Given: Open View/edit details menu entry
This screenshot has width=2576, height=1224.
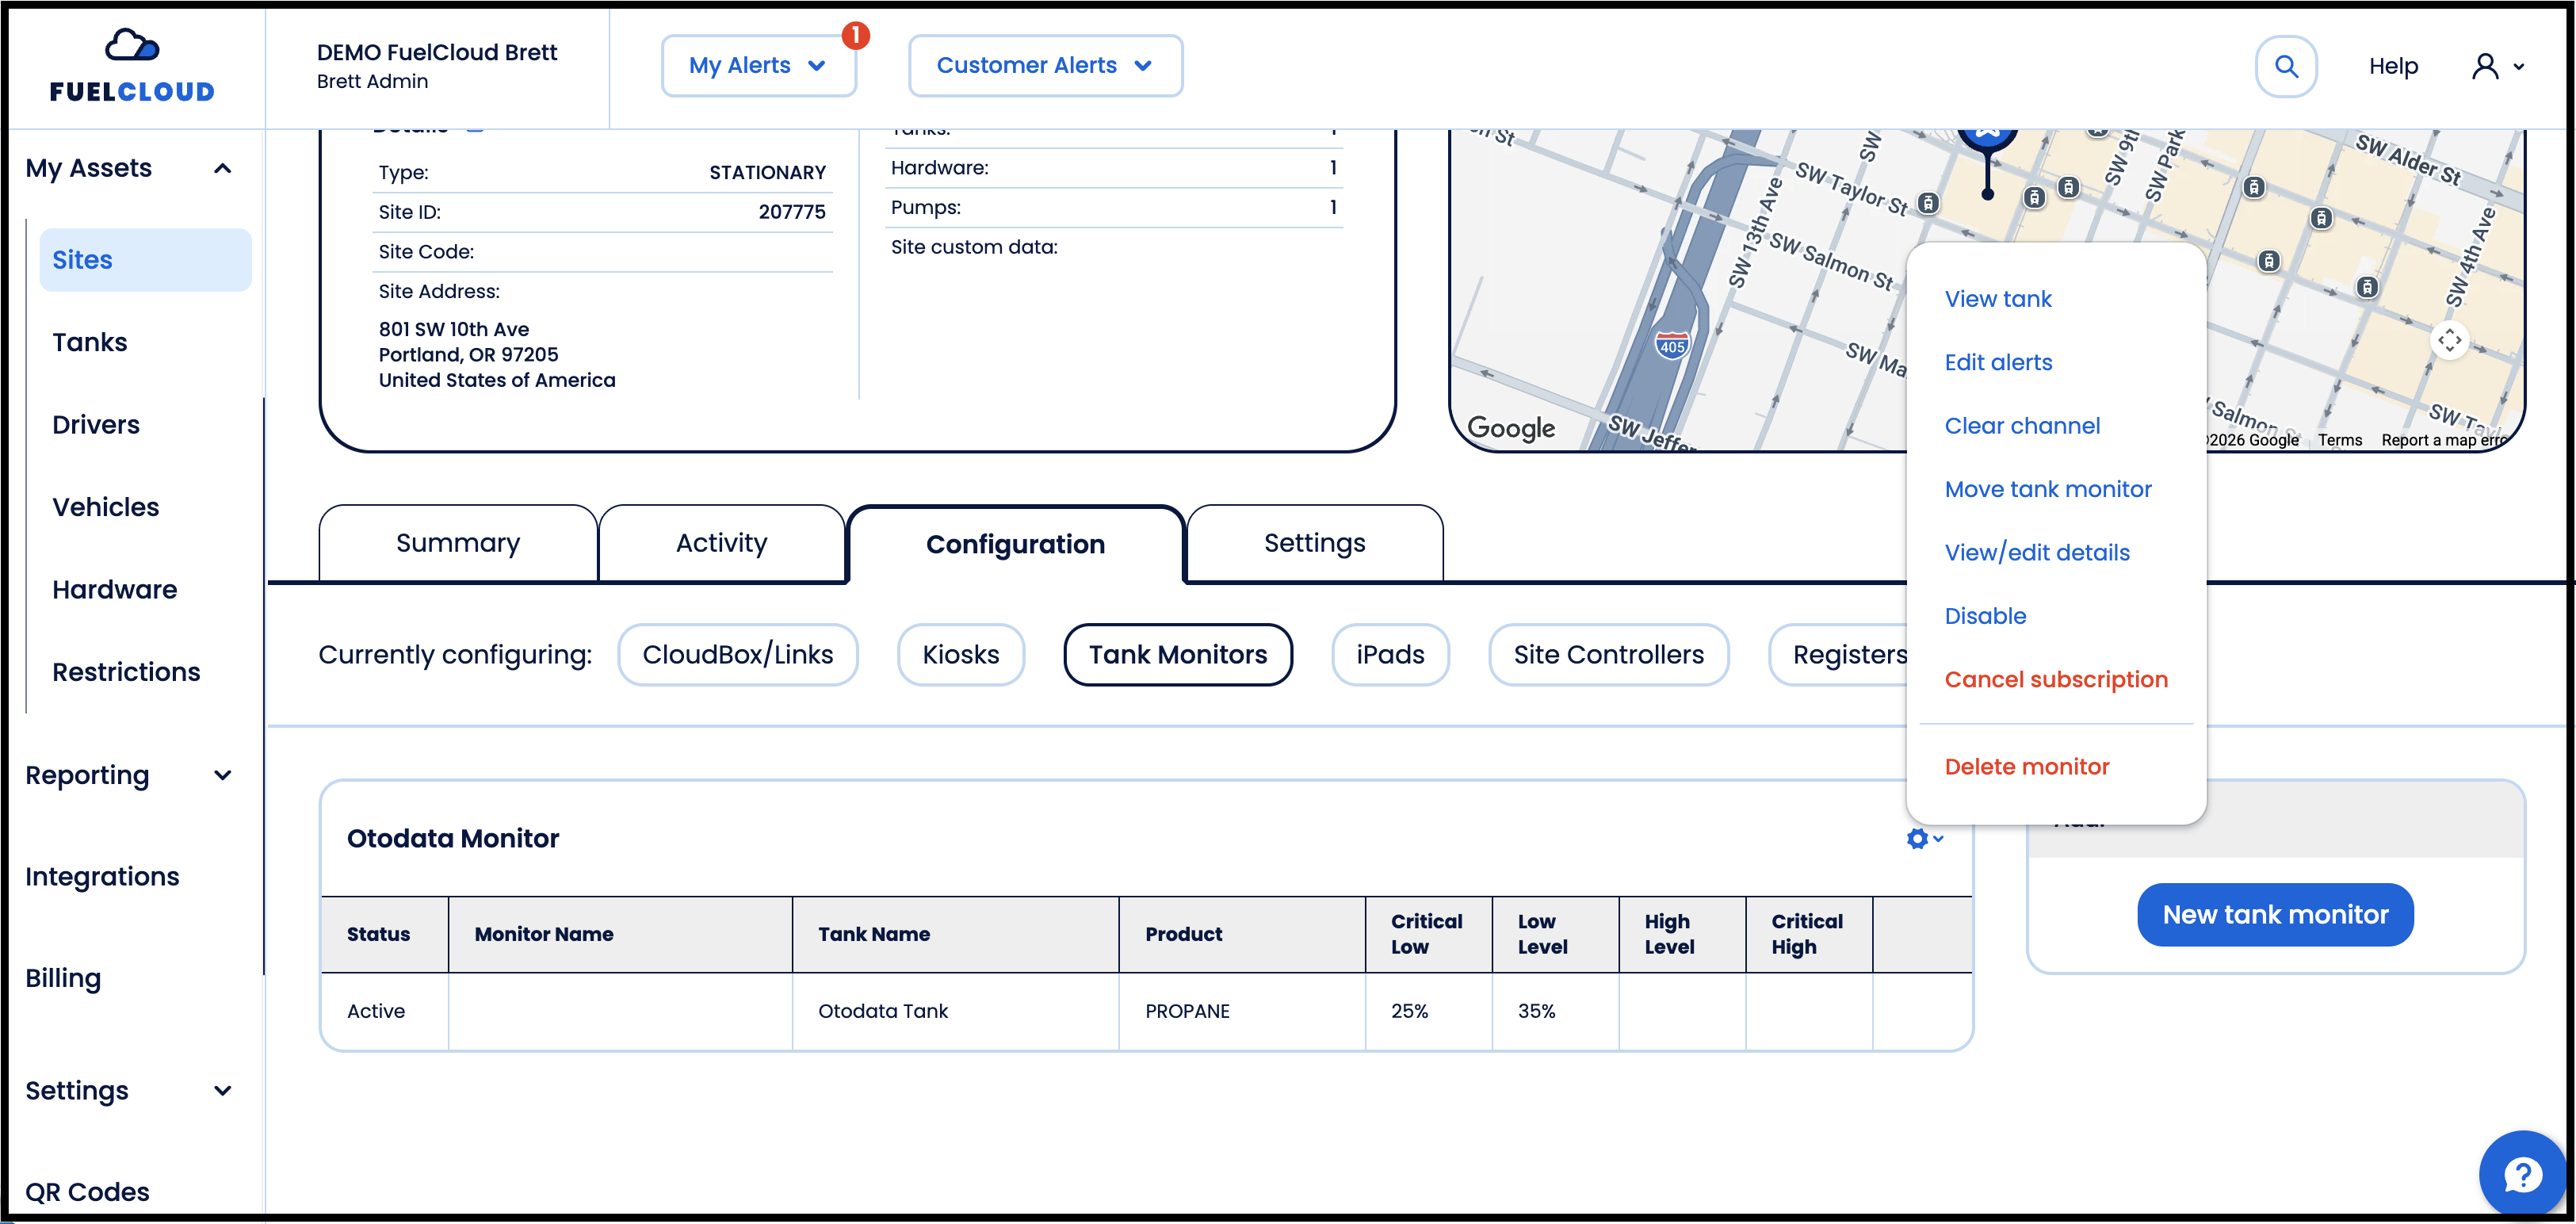Looking at the screenshot, I should tap(2036, 552).
